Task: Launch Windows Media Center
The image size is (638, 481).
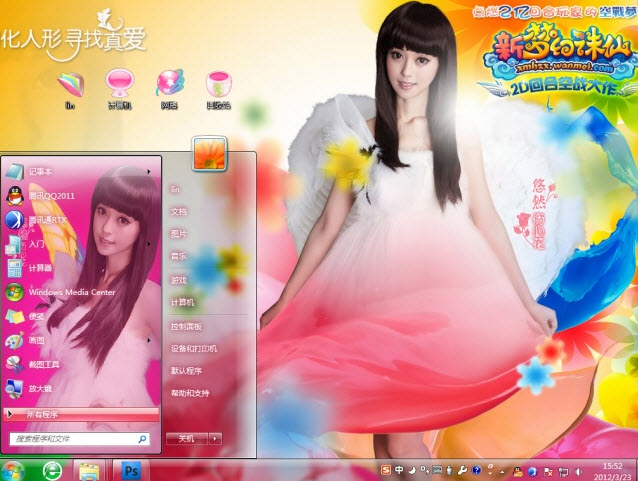Action: (61, 292)
